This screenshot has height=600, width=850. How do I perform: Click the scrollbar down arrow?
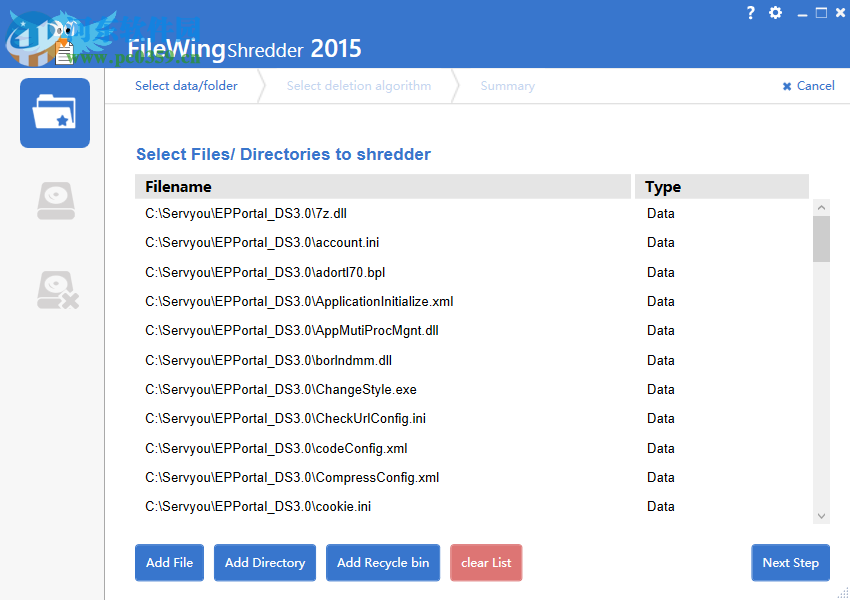tap(822, 514)
